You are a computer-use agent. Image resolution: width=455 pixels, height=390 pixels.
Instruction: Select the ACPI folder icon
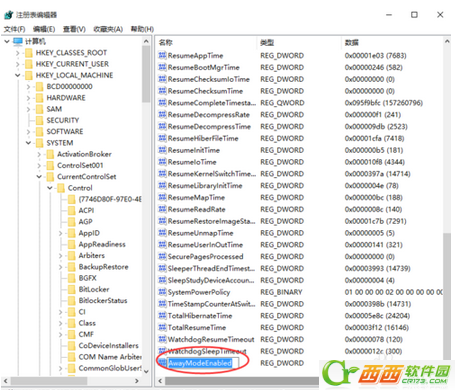coord(72,210)
